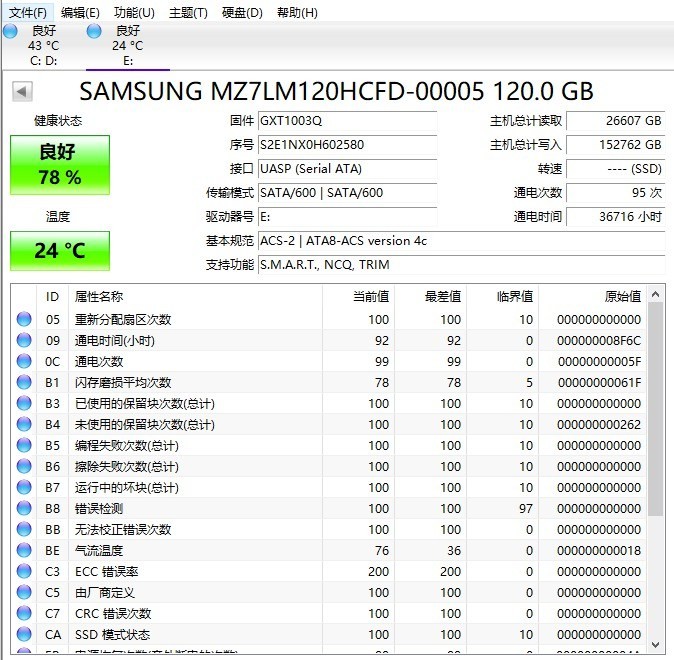Select the 闪存磨损平均次数 attribute row
The height and width of the screenshot is (660, 674).
click(329, 383)
